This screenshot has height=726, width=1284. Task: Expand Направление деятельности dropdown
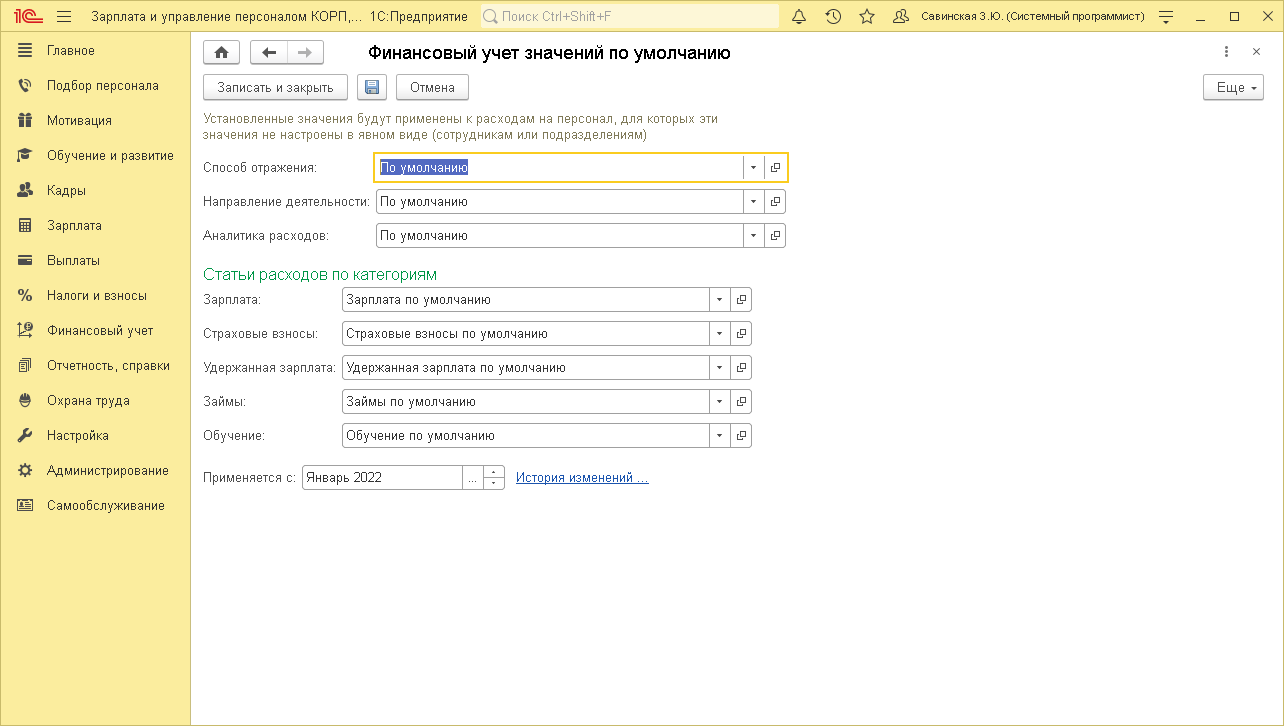753,202
